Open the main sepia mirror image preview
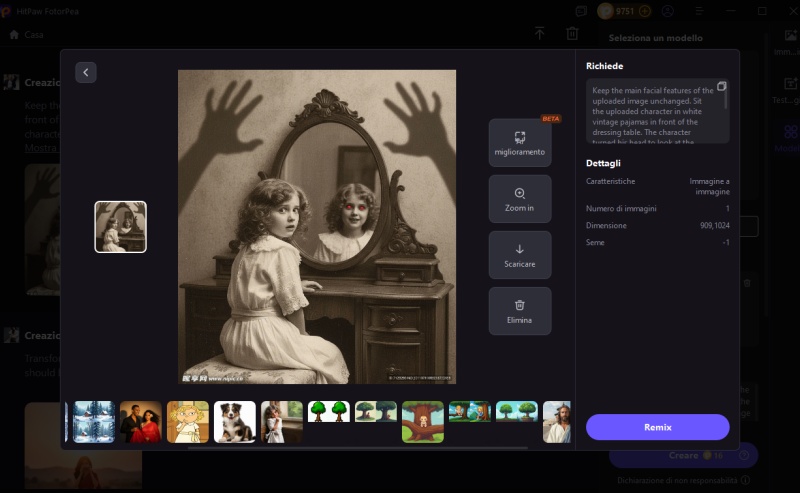The width and height of the screenshot is (800, 493). coord(317,227)
